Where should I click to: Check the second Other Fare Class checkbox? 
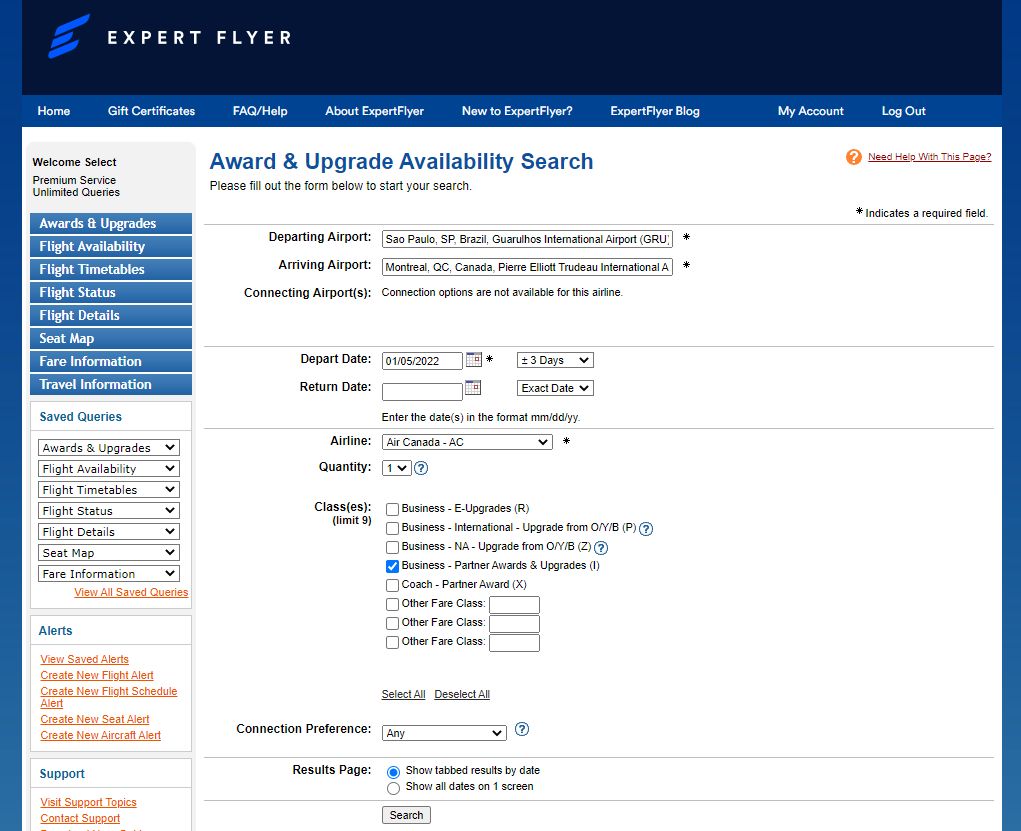pyautogui.click(x=392, y=623)
